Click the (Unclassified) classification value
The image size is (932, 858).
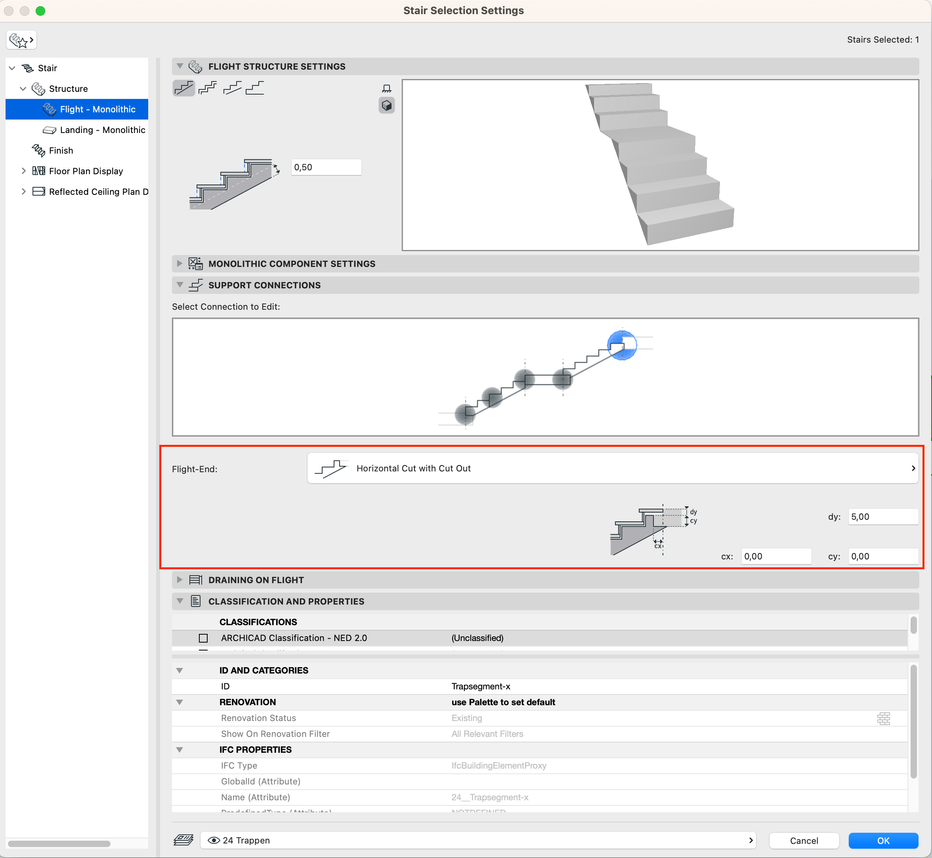click(x=477, y=638)
